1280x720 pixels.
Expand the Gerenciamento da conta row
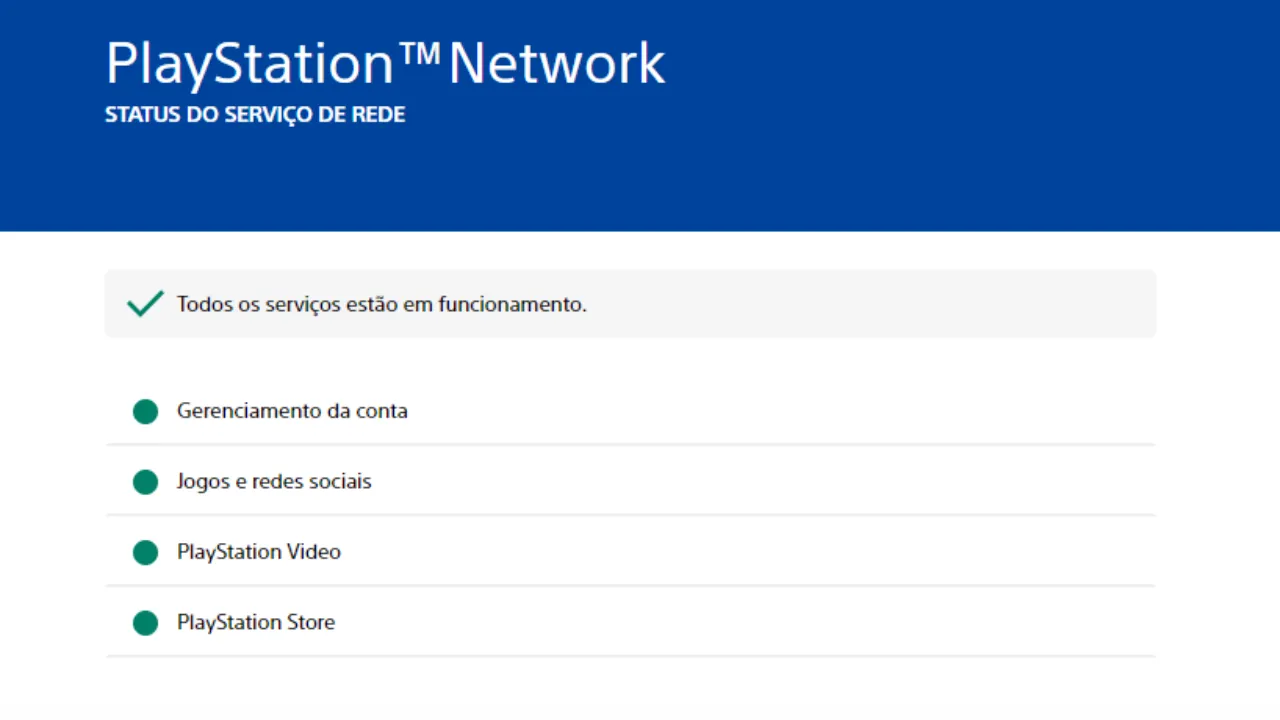[630, 411]
